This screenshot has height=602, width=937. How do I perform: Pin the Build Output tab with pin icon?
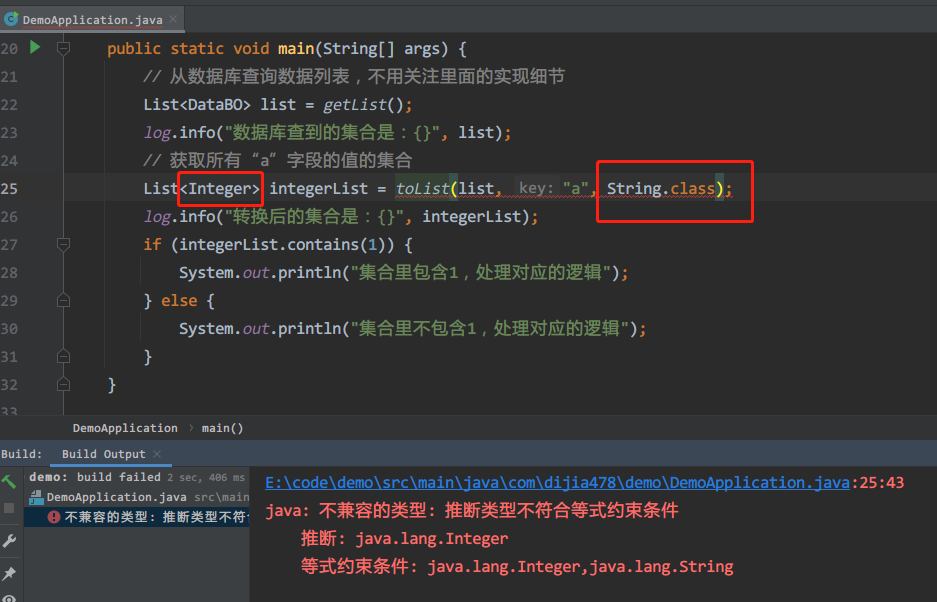[9, 573]
